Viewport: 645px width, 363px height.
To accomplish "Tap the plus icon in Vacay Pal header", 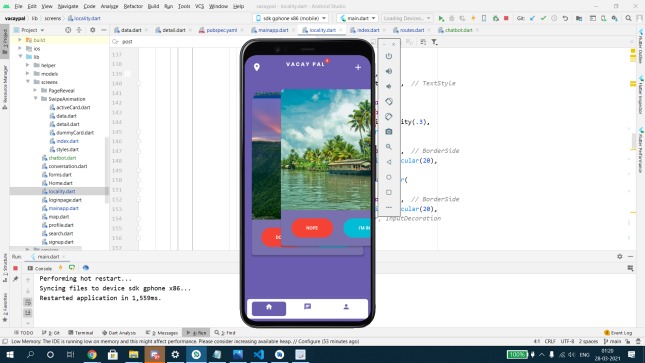I will [x=358, y=67].
